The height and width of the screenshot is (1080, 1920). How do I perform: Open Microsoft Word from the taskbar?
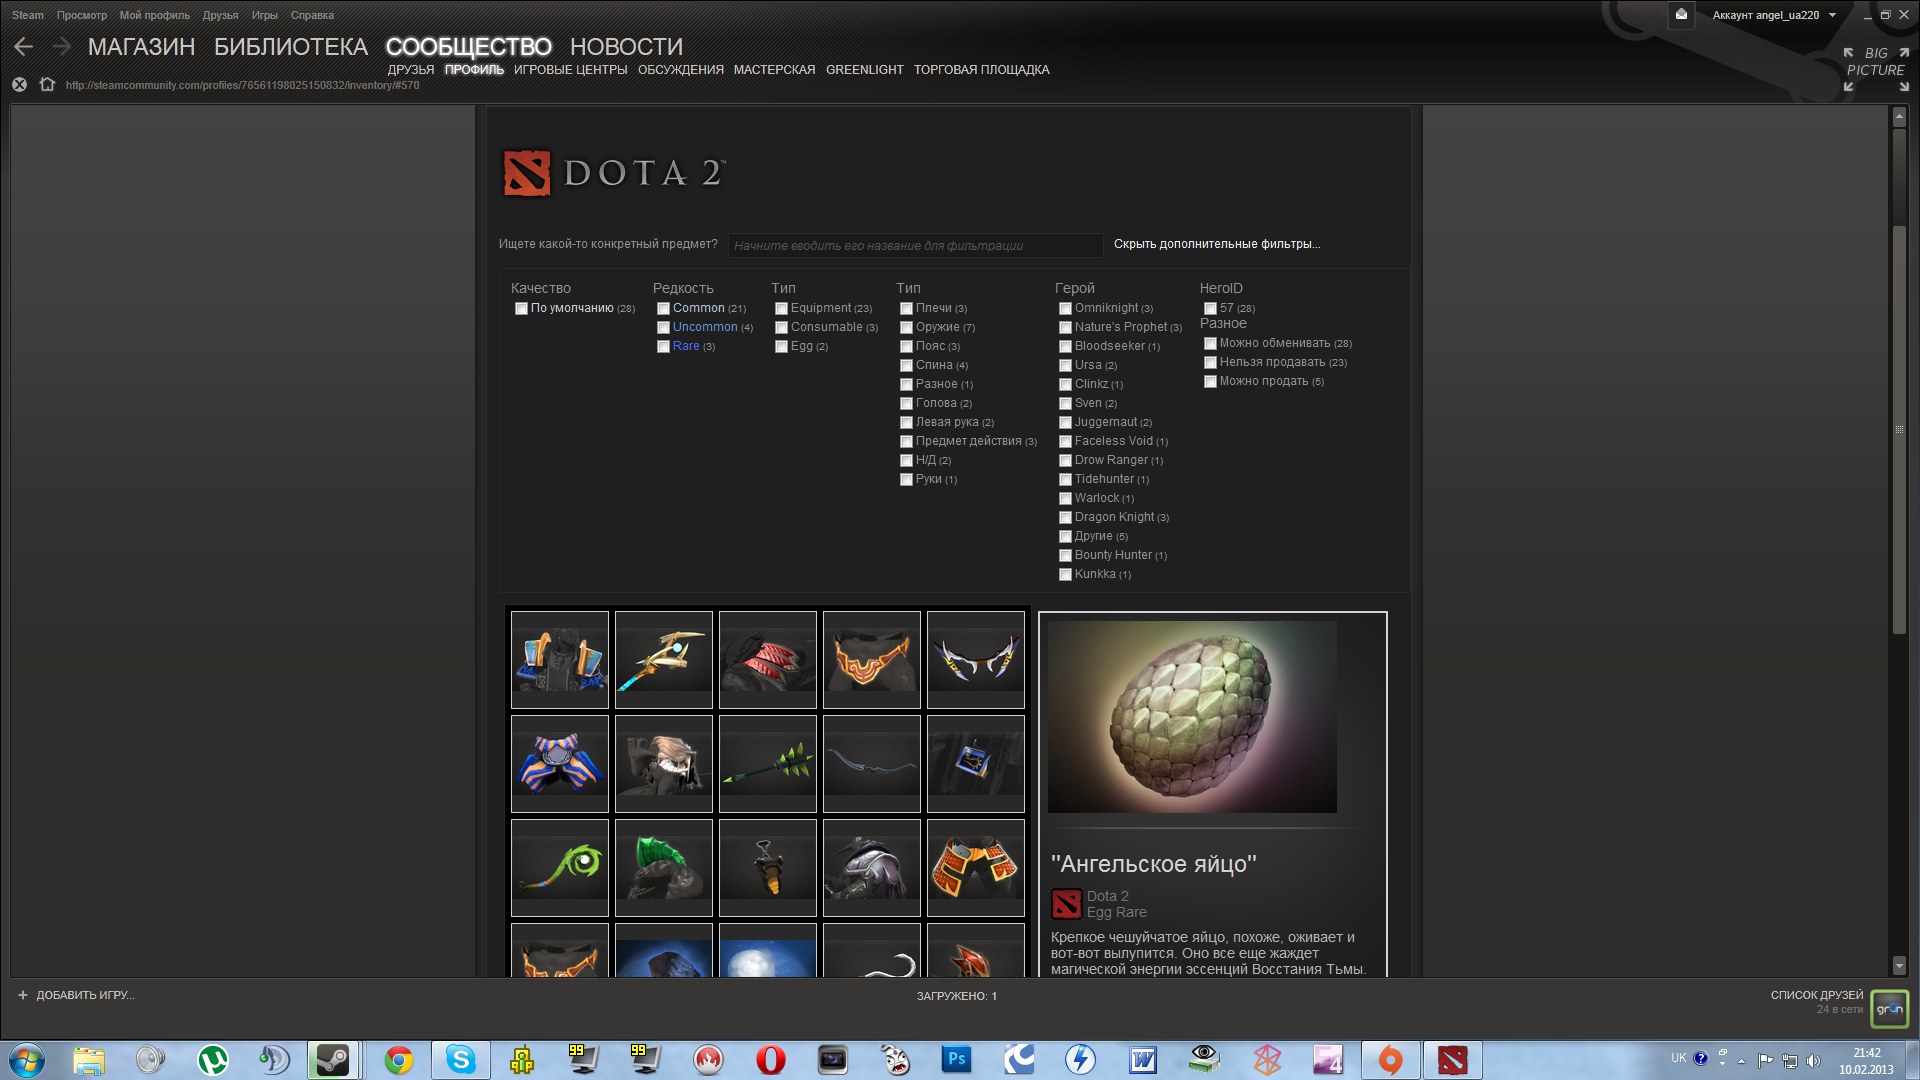tap(1142, 1060)
